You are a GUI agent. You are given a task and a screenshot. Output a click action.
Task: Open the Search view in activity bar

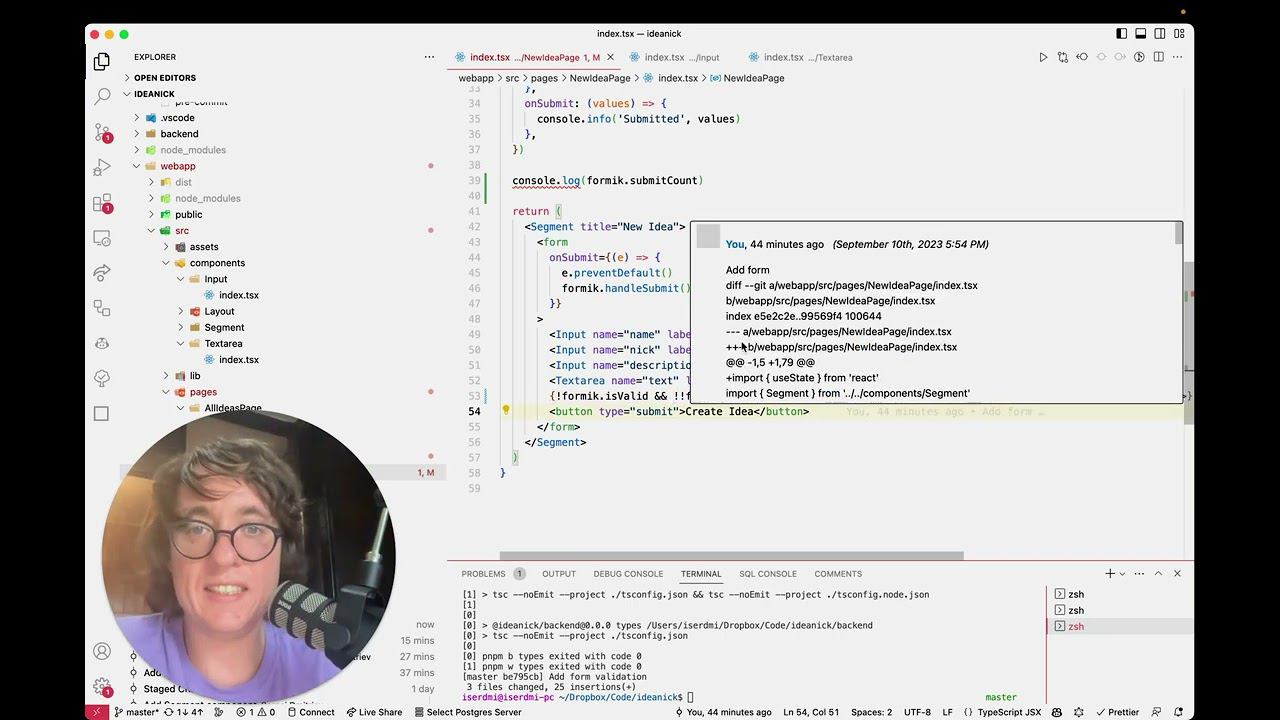[102, 97]
